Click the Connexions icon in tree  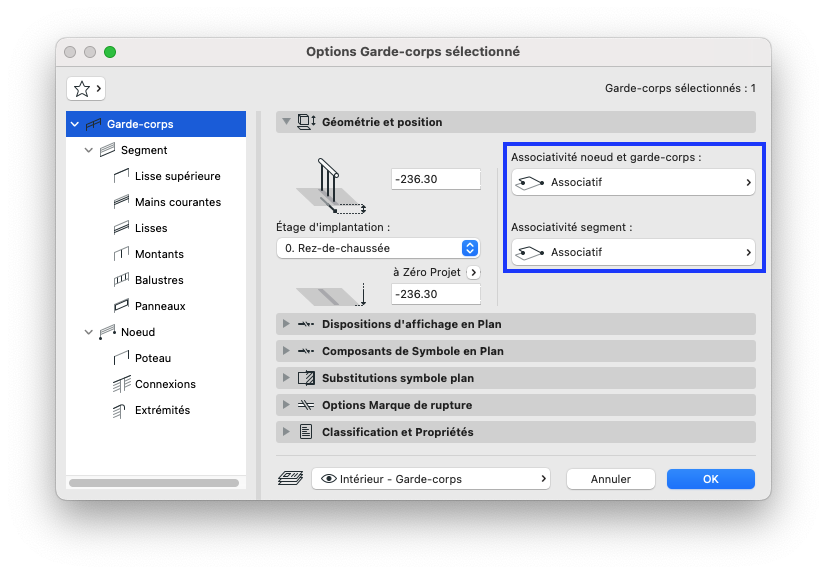click(x=121, y=384)
